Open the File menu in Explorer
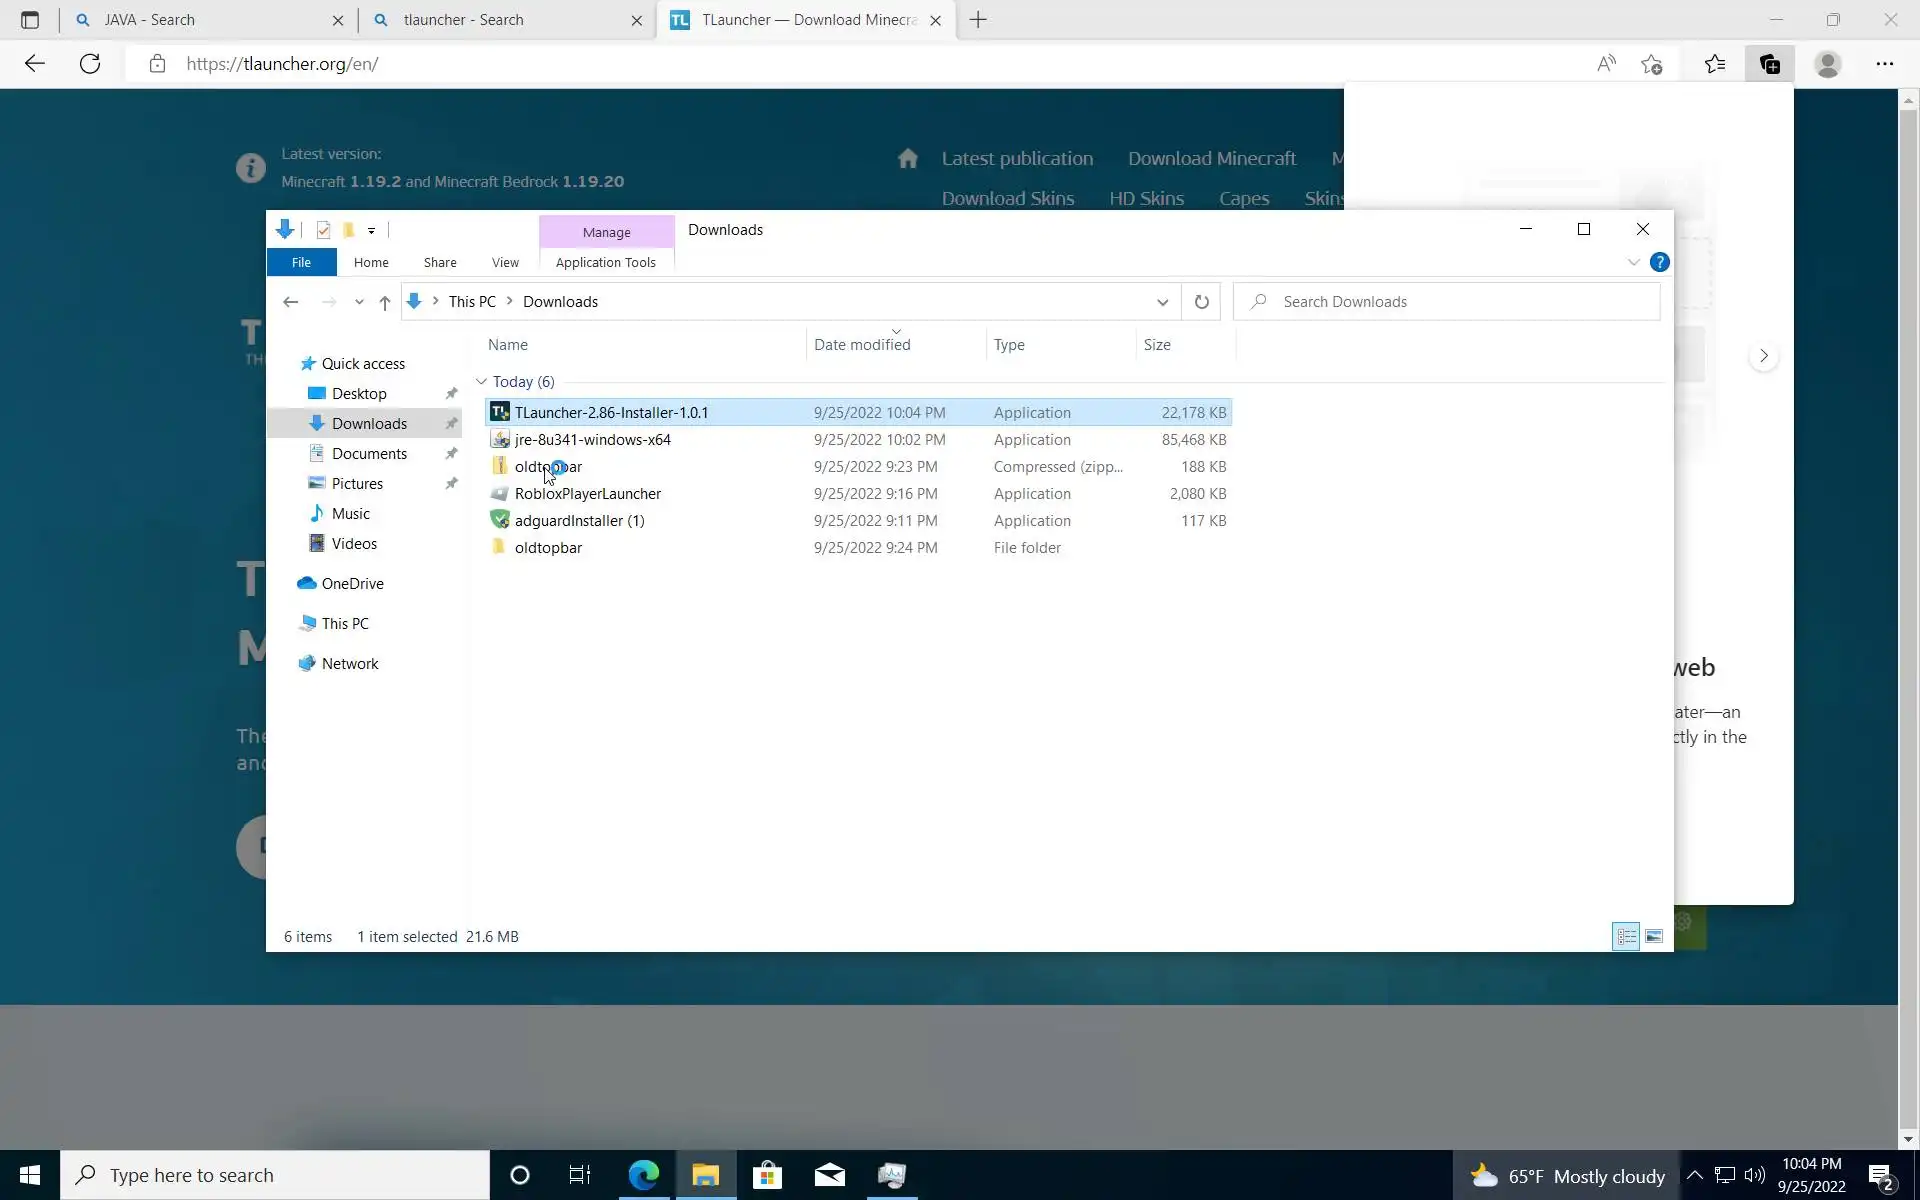Viewport: 1920px width, 1200px height. [301, 262]
